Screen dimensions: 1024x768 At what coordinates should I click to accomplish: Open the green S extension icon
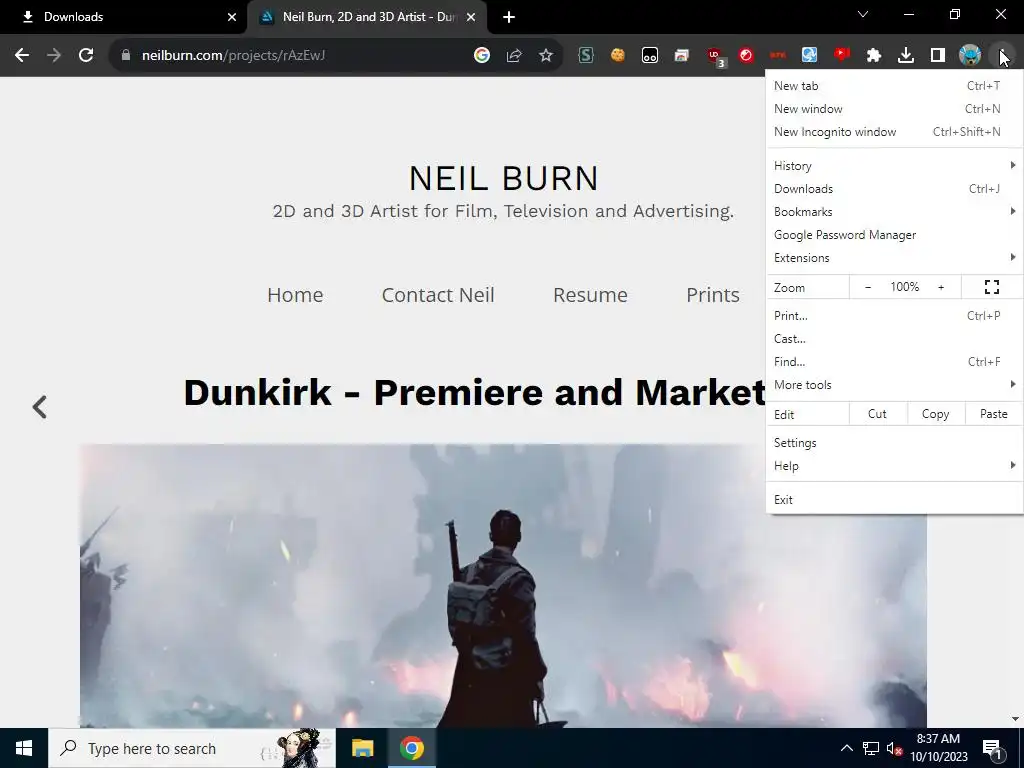coord(586,56)
